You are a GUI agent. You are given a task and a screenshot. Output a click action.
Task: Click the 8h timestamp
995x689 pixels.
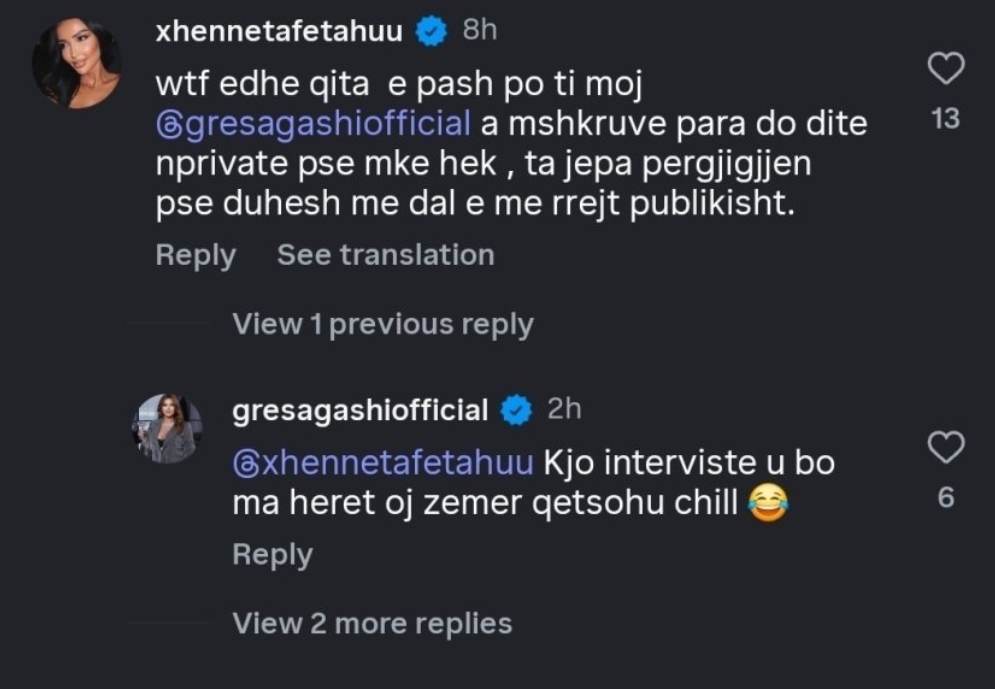pyautogui.click(x=480, y=31)
